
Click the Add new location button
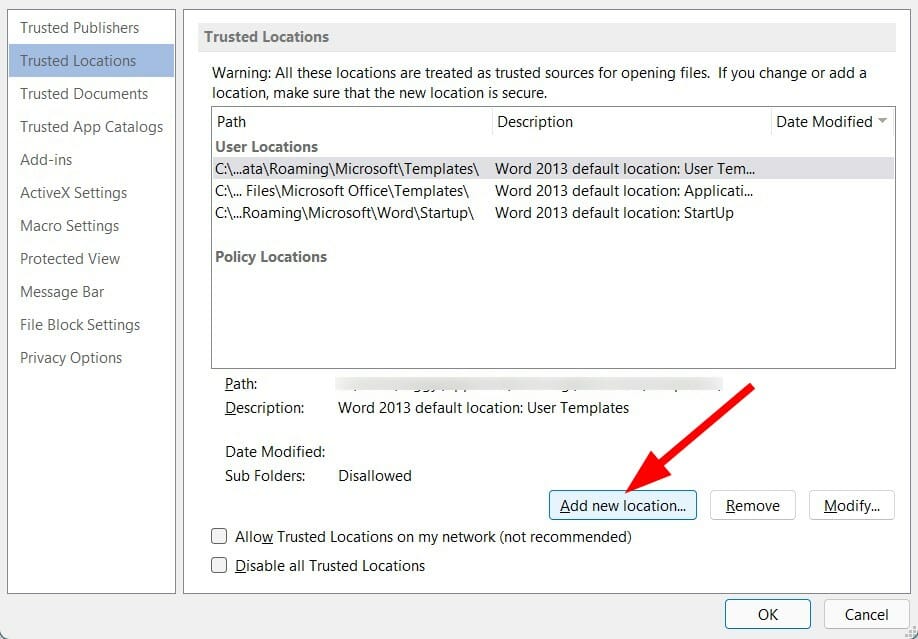click(622, 505)
